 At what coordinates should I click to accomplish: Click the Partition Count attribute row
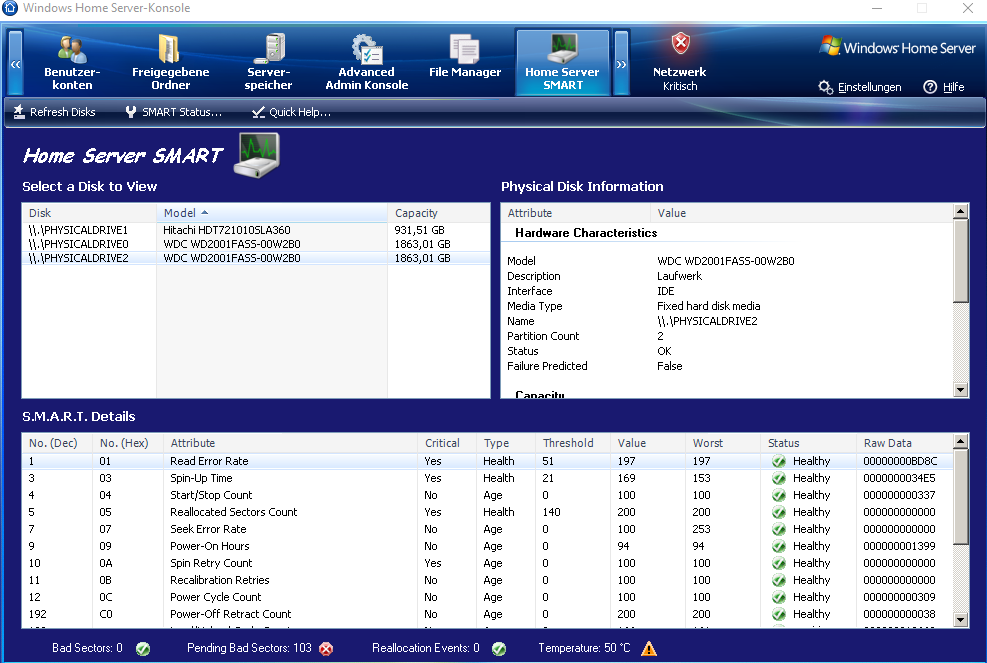click(727, 336)
